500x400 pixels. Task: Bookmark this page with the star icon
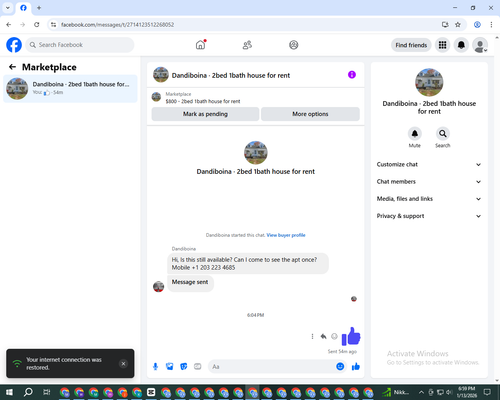458,25
